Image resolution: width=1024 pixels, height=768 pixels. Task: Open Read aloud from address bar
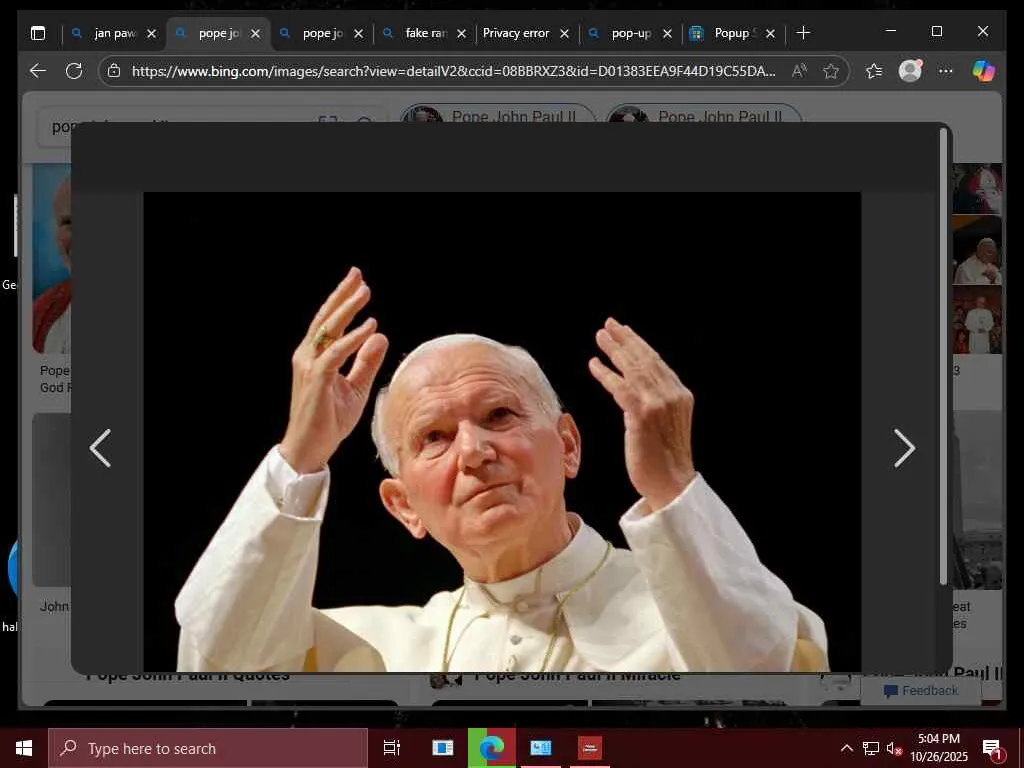pos(799,71)
